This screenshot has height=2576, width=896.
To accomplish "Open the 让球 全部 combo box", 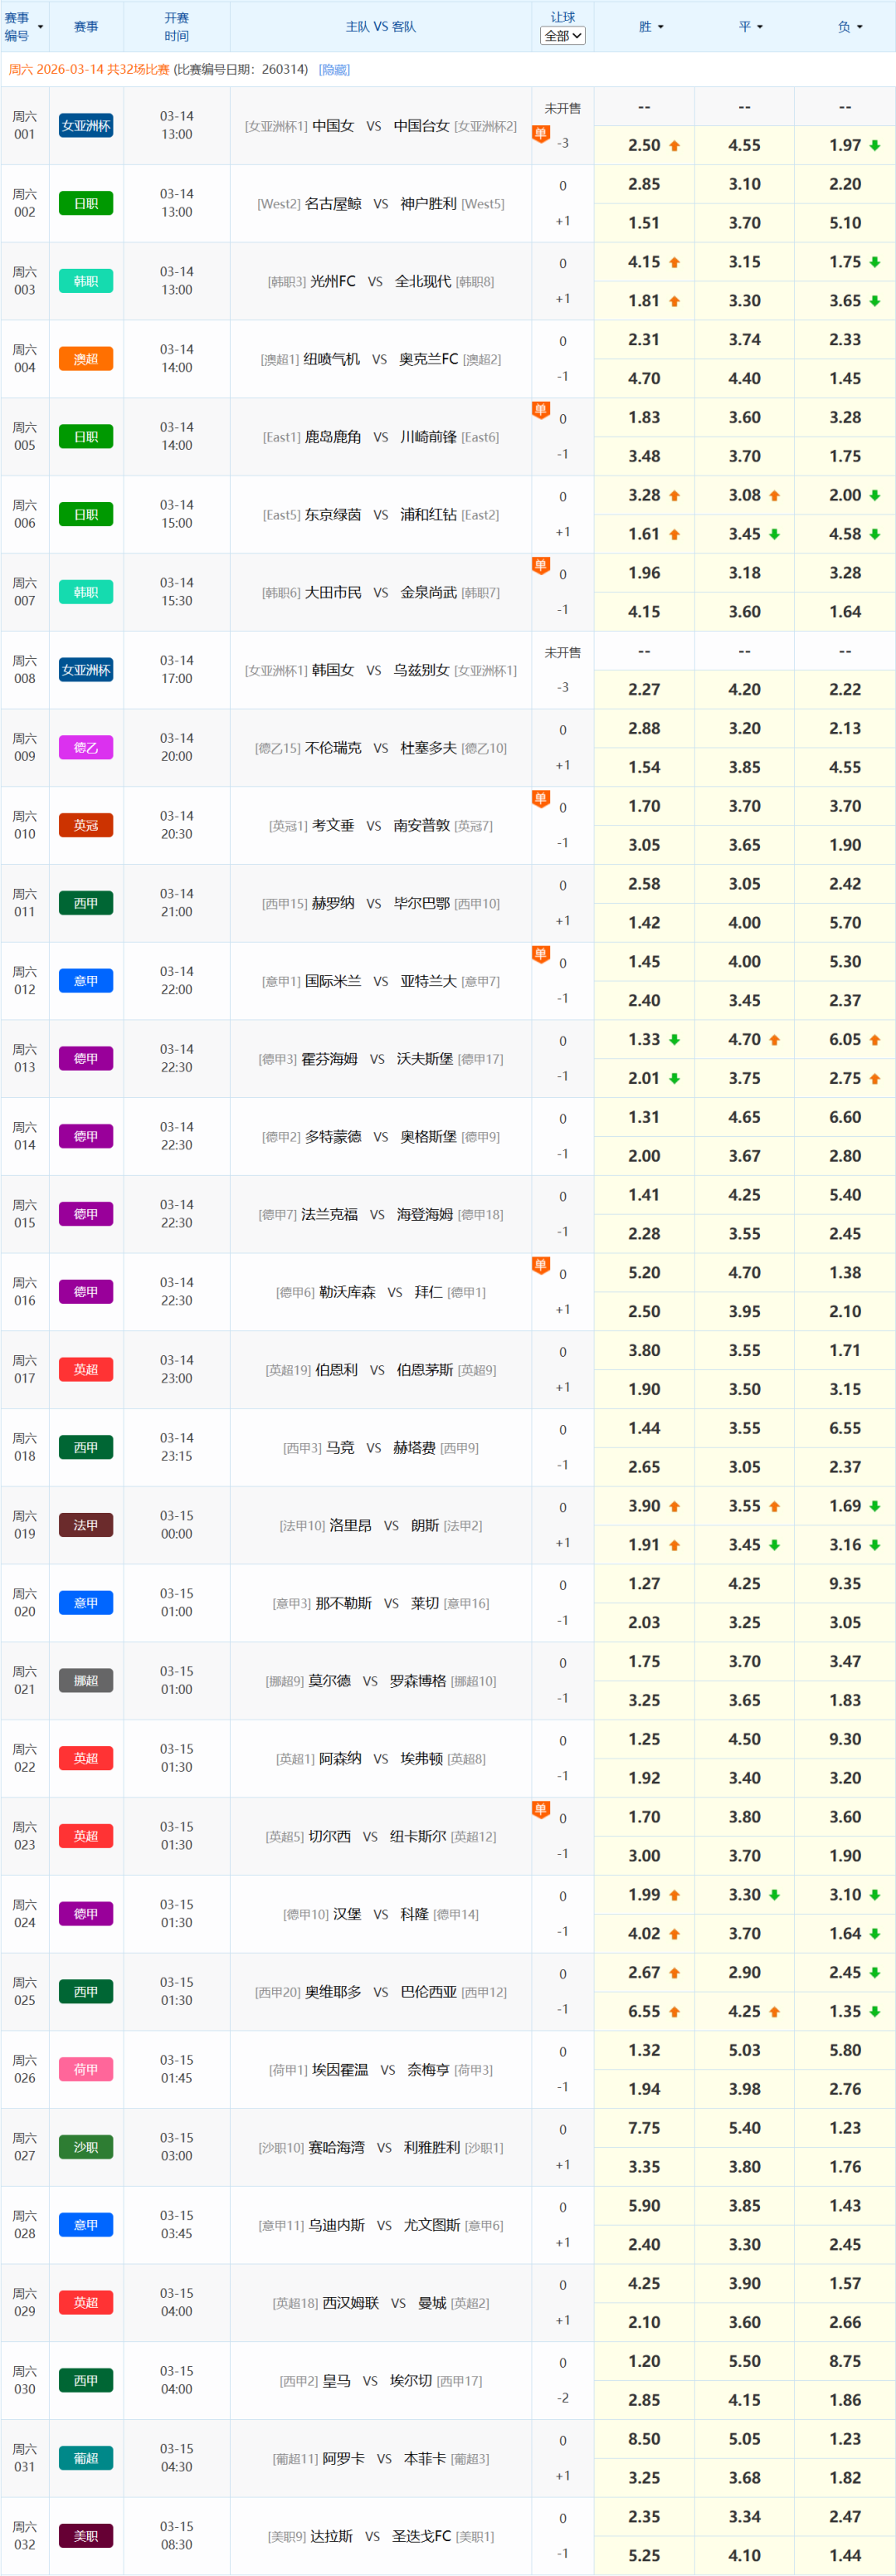I will tap(563, 36).
